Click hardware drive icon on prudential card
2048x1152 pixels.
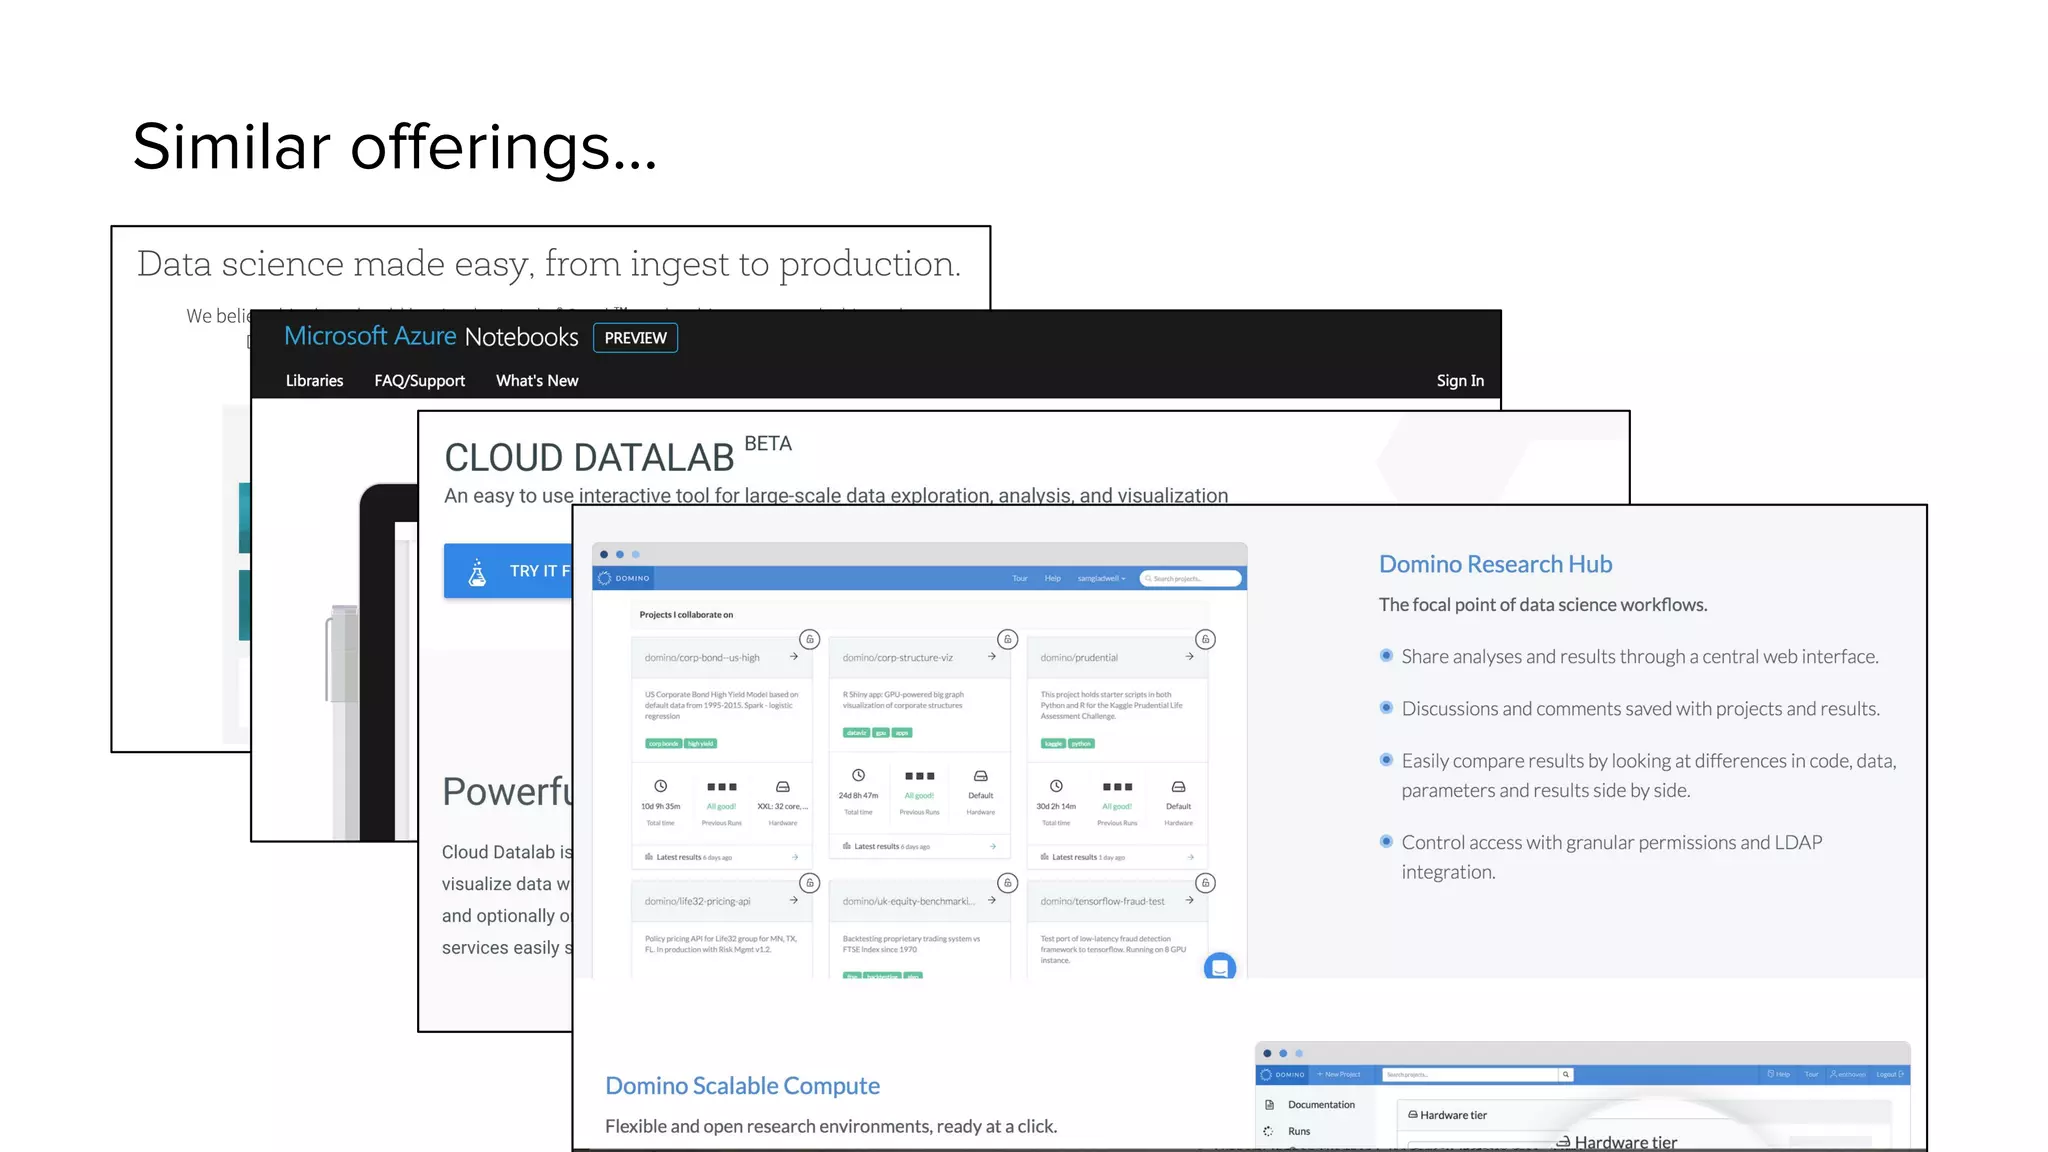[x=1178, y=787]
